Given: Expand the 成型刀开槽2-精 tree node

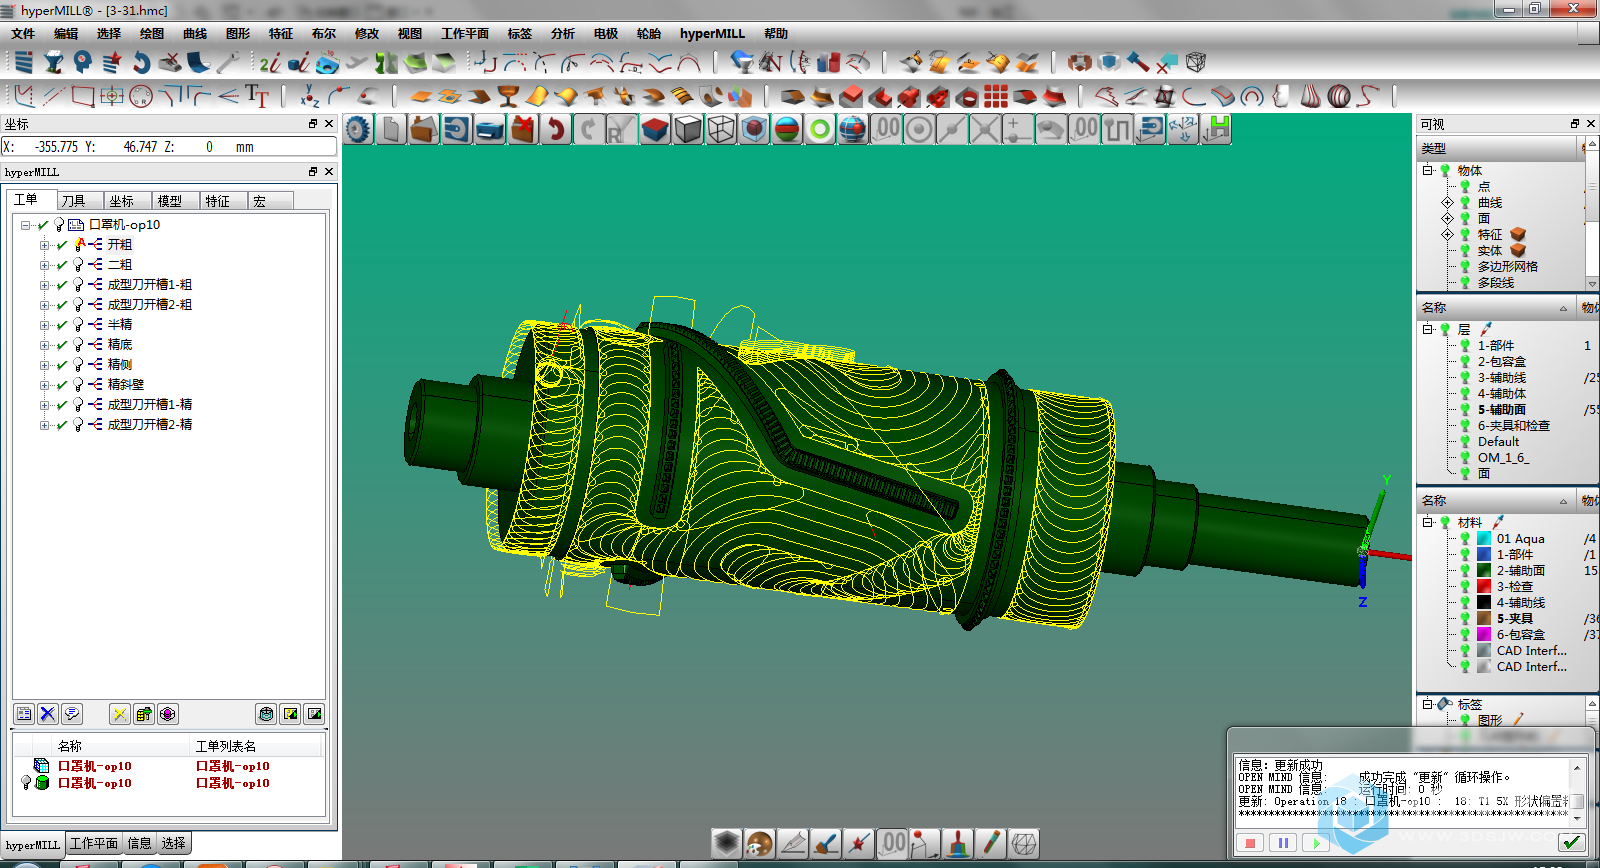Looking at the screenshot, I should coord(44,424).
